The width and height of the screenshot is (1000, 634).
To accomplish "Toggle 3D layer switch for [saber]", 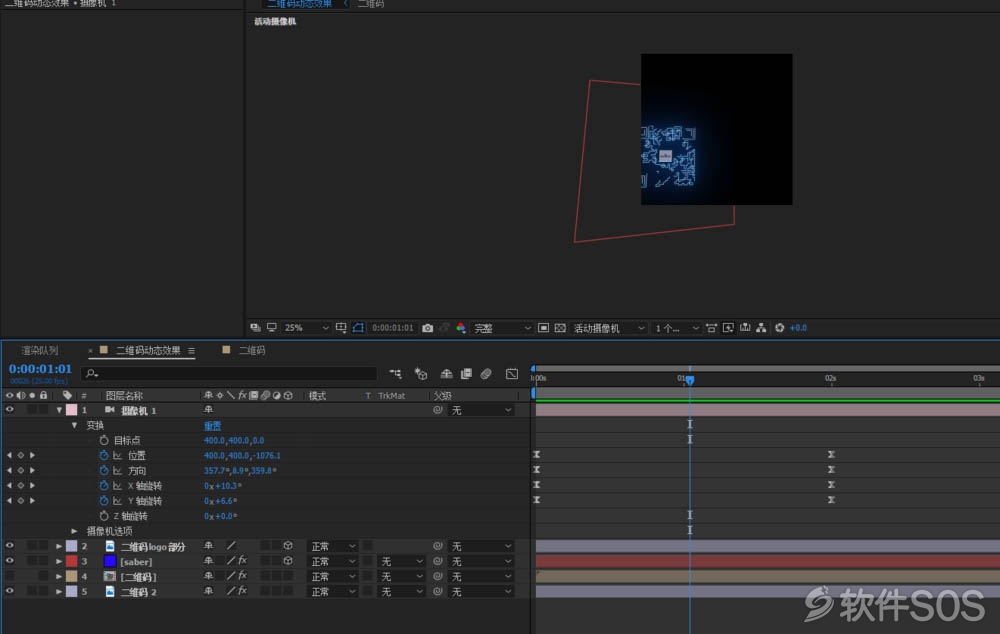I will [x=288, y=561].
